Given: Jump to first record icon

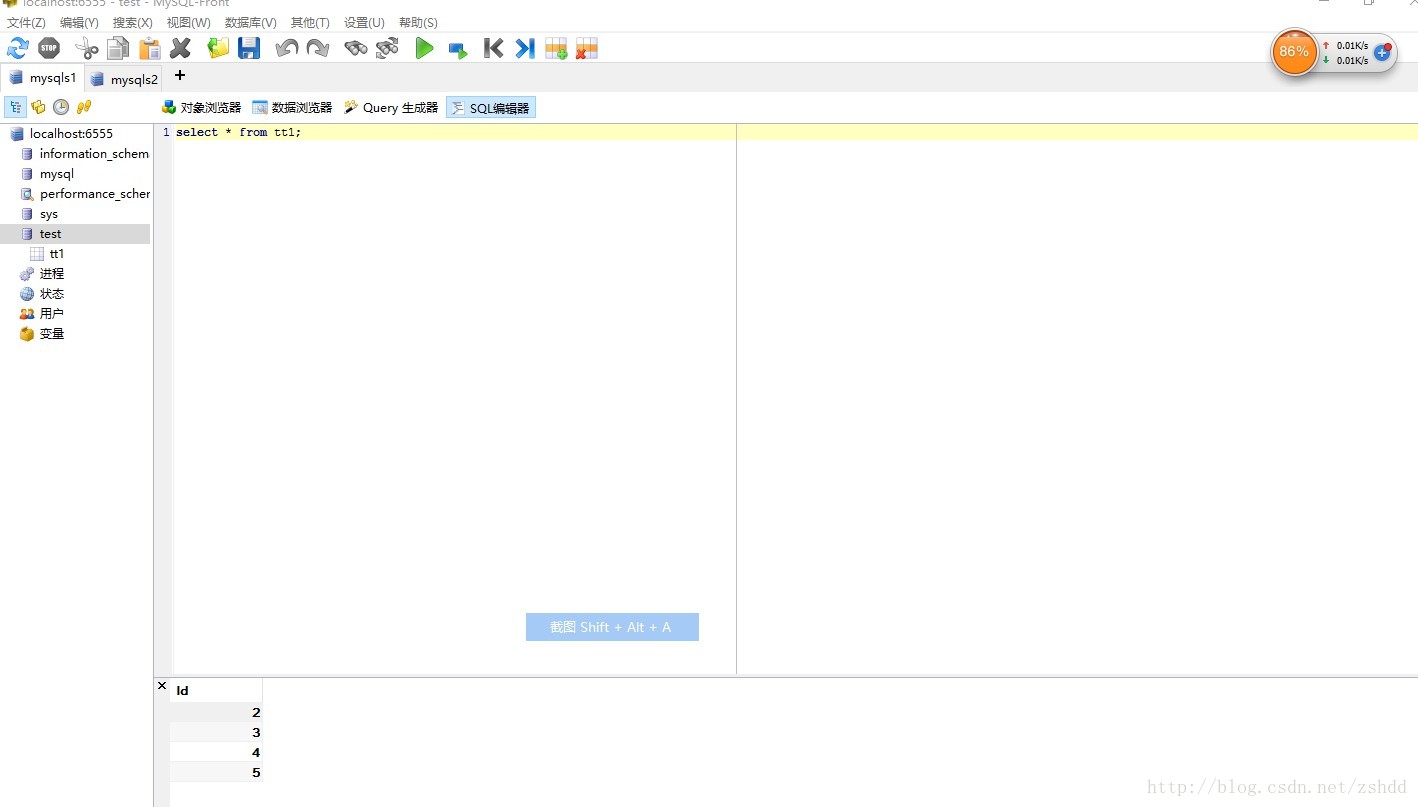Looking at the screenshot, I should pyautogui.click(x=493, y=48).
